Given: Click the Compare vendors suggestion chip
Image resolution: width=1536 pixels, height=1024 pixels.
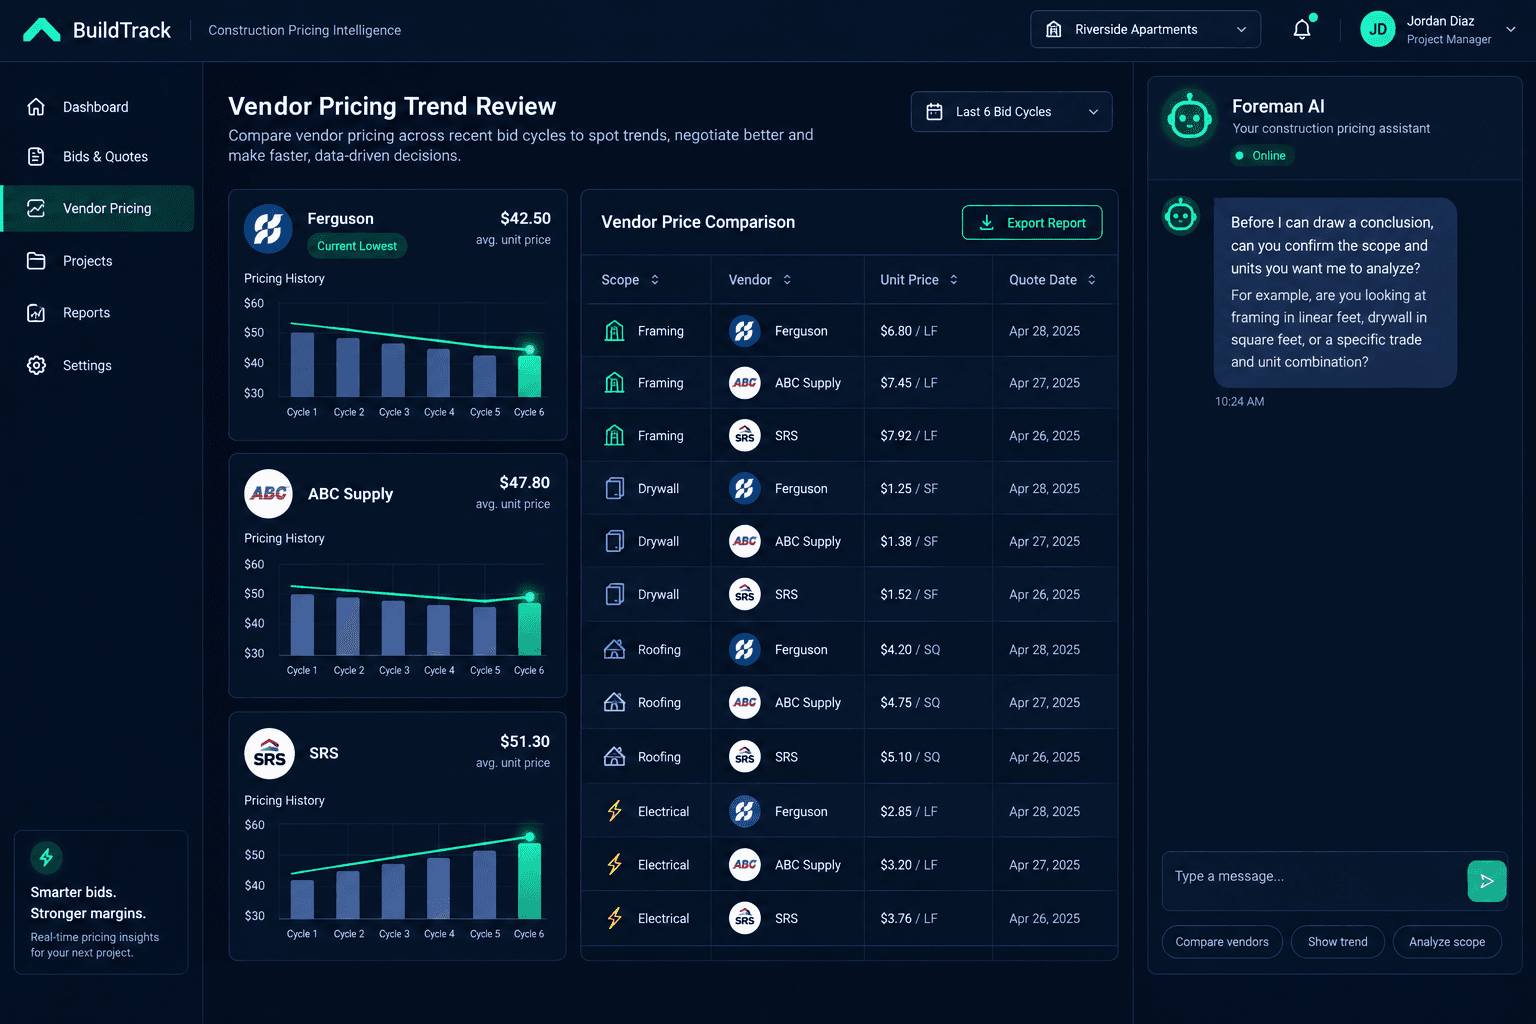Looking at the screenshot, I should (1222, 942).
